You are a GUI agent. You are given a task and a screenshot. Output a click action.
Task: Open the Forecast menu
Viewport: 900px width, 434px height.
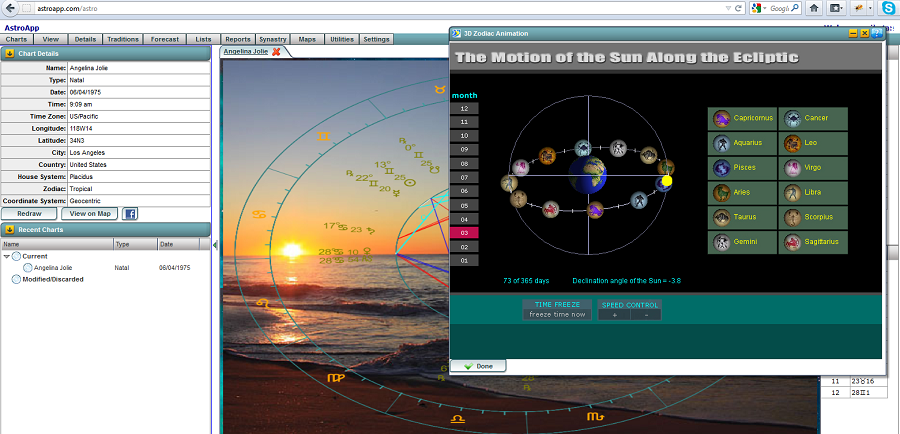click(165, 39)
